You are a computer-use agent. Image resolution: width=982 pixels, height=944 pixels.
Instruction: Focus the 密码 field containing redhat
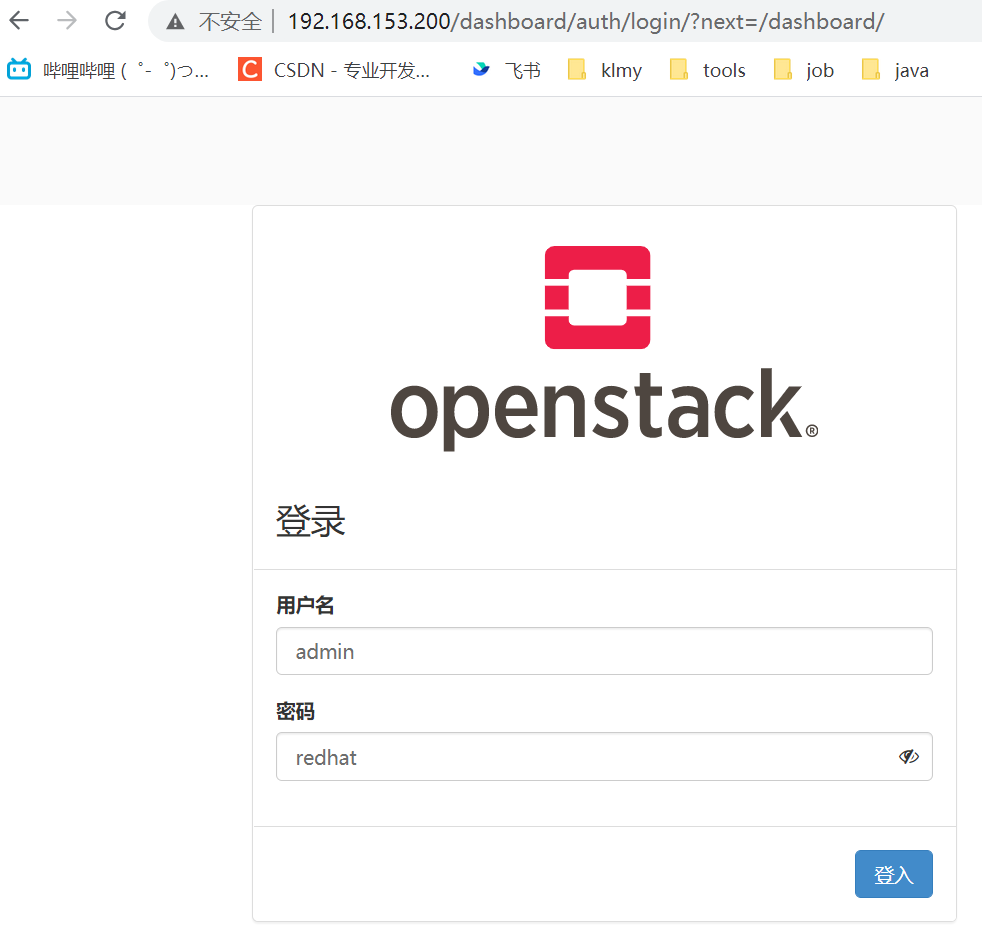(604, 757)
